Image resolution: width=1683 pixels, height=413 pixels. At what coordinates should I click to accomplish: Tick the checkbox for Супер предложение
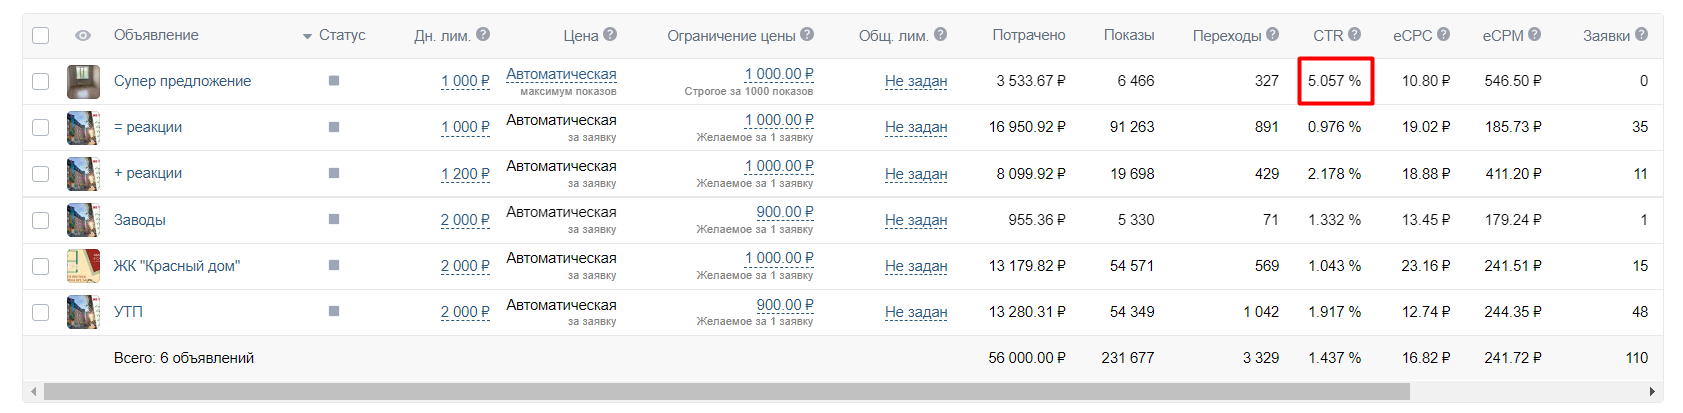pos(40,81)
